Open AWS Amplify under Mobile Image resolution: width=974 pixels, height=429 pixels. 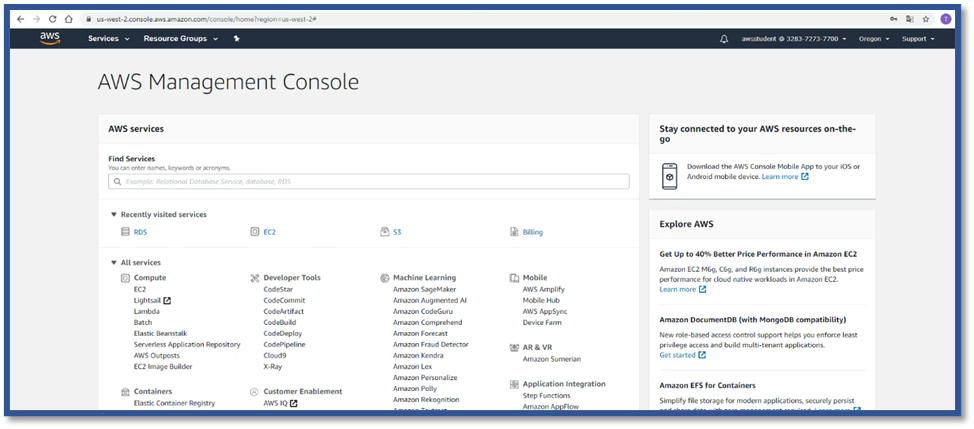tap(544, 289)
